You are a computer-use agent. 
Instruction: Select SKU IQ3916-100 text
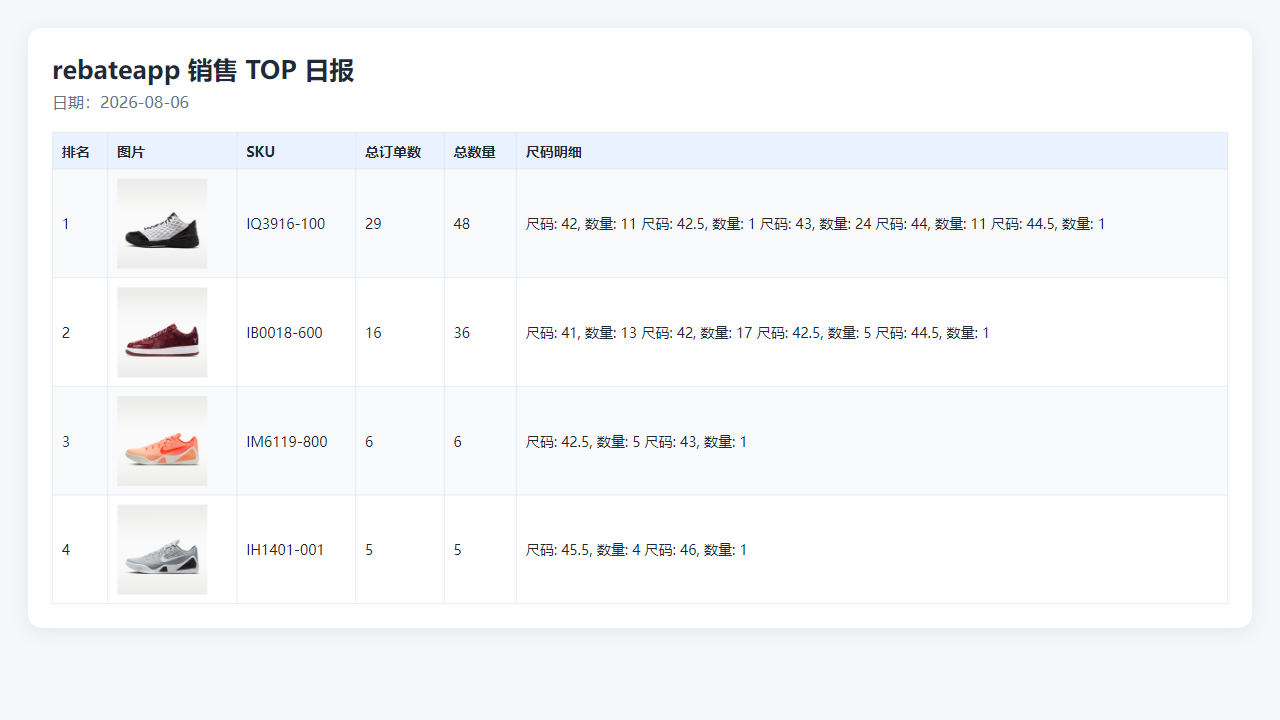pyautogui.click(x=286, y=224)
